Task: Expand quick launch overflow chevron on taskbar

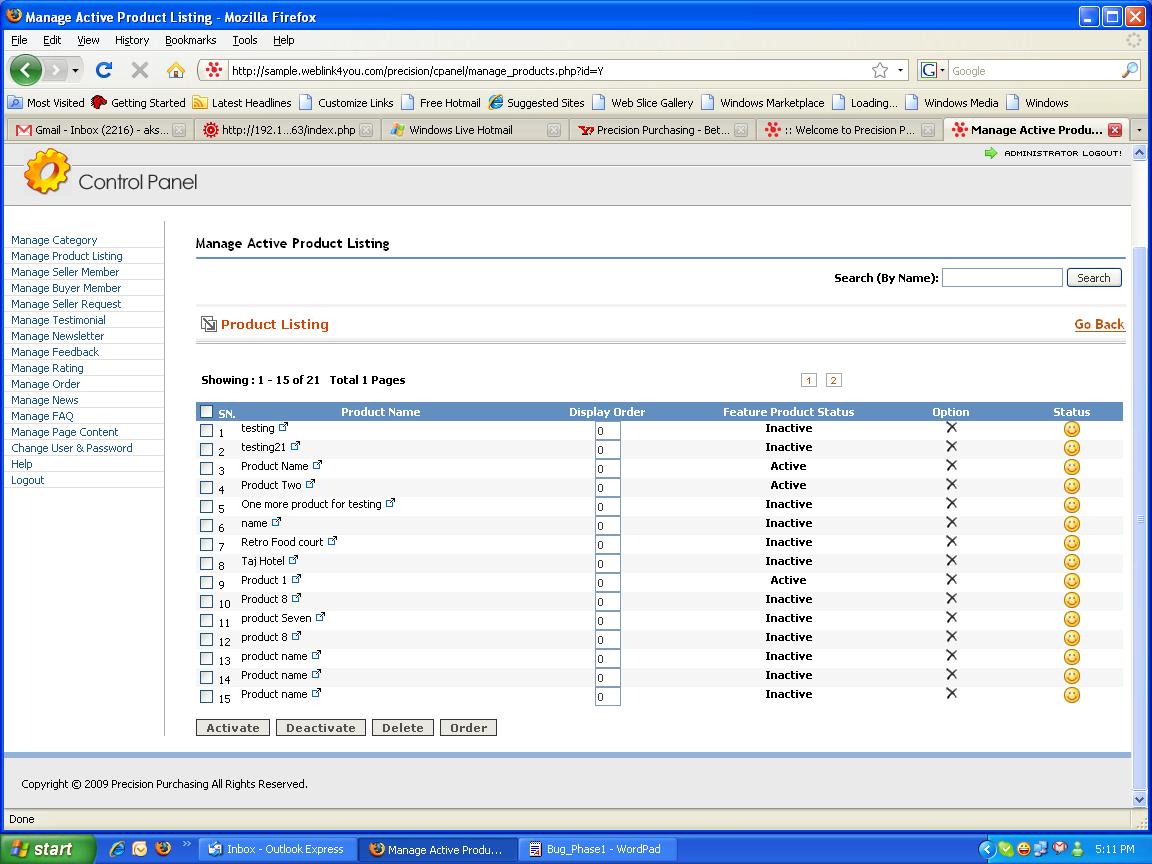Action: pos(186,844)
